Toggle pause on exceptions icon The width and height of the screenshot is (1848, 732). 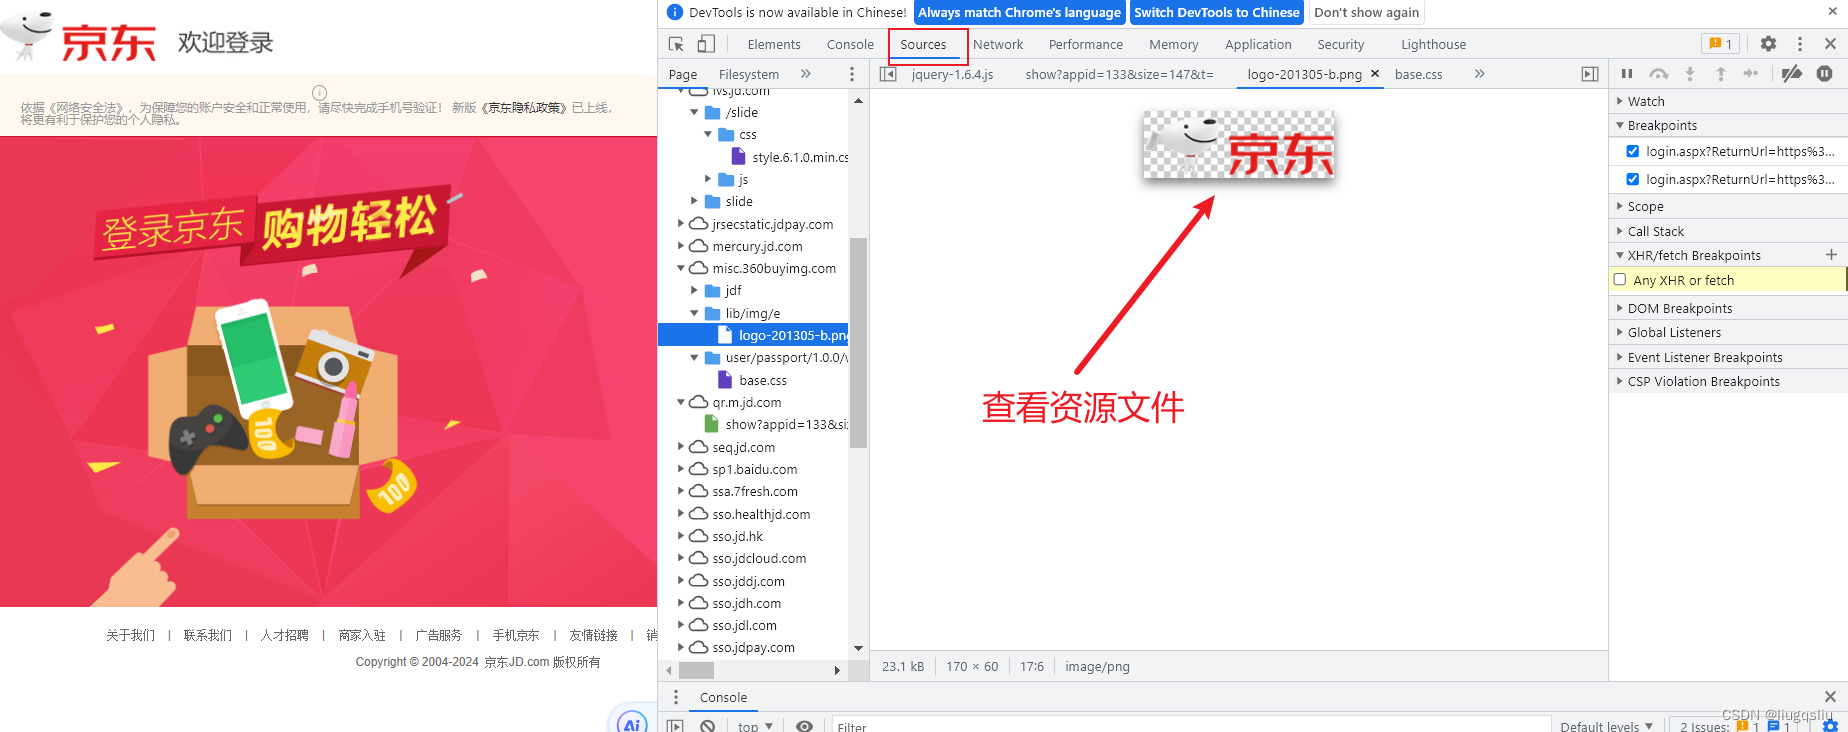click(1825, 74)
